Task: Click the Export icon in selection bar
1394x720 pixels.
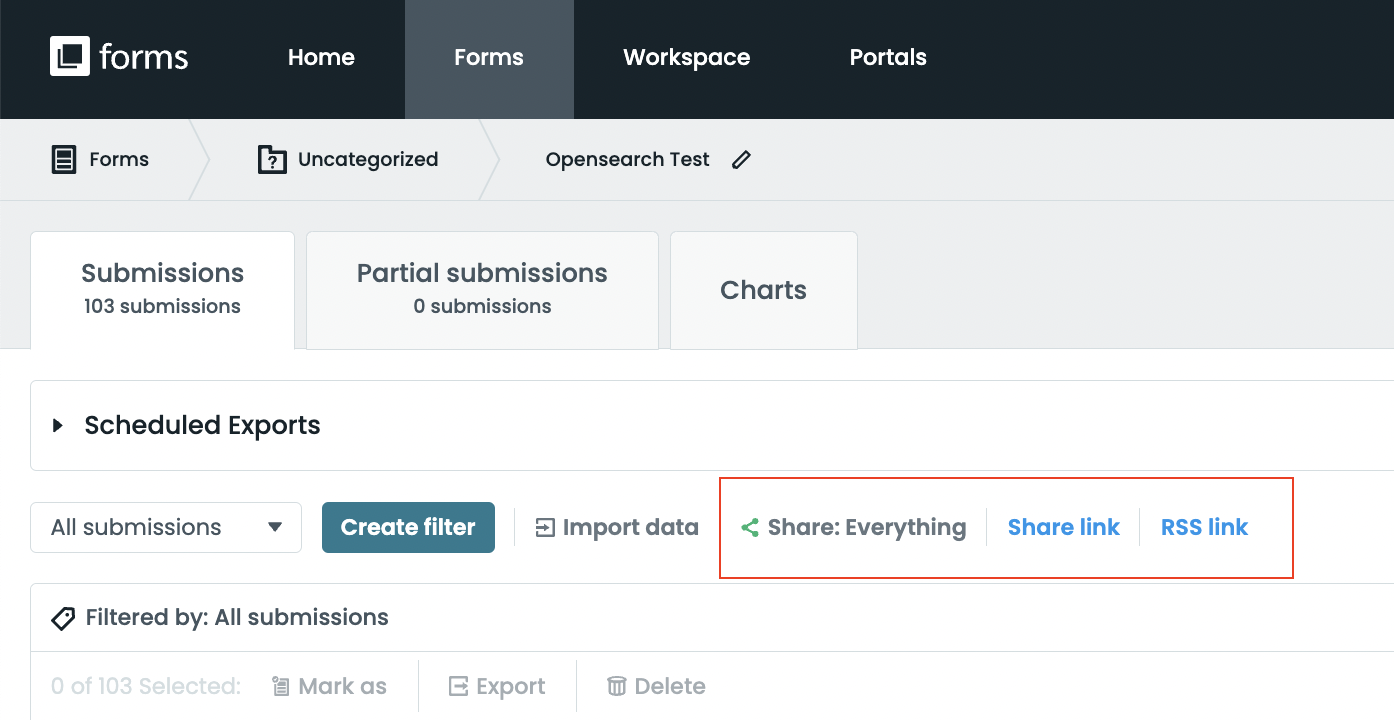Action: pyautogui.click(x=458, y=686)
